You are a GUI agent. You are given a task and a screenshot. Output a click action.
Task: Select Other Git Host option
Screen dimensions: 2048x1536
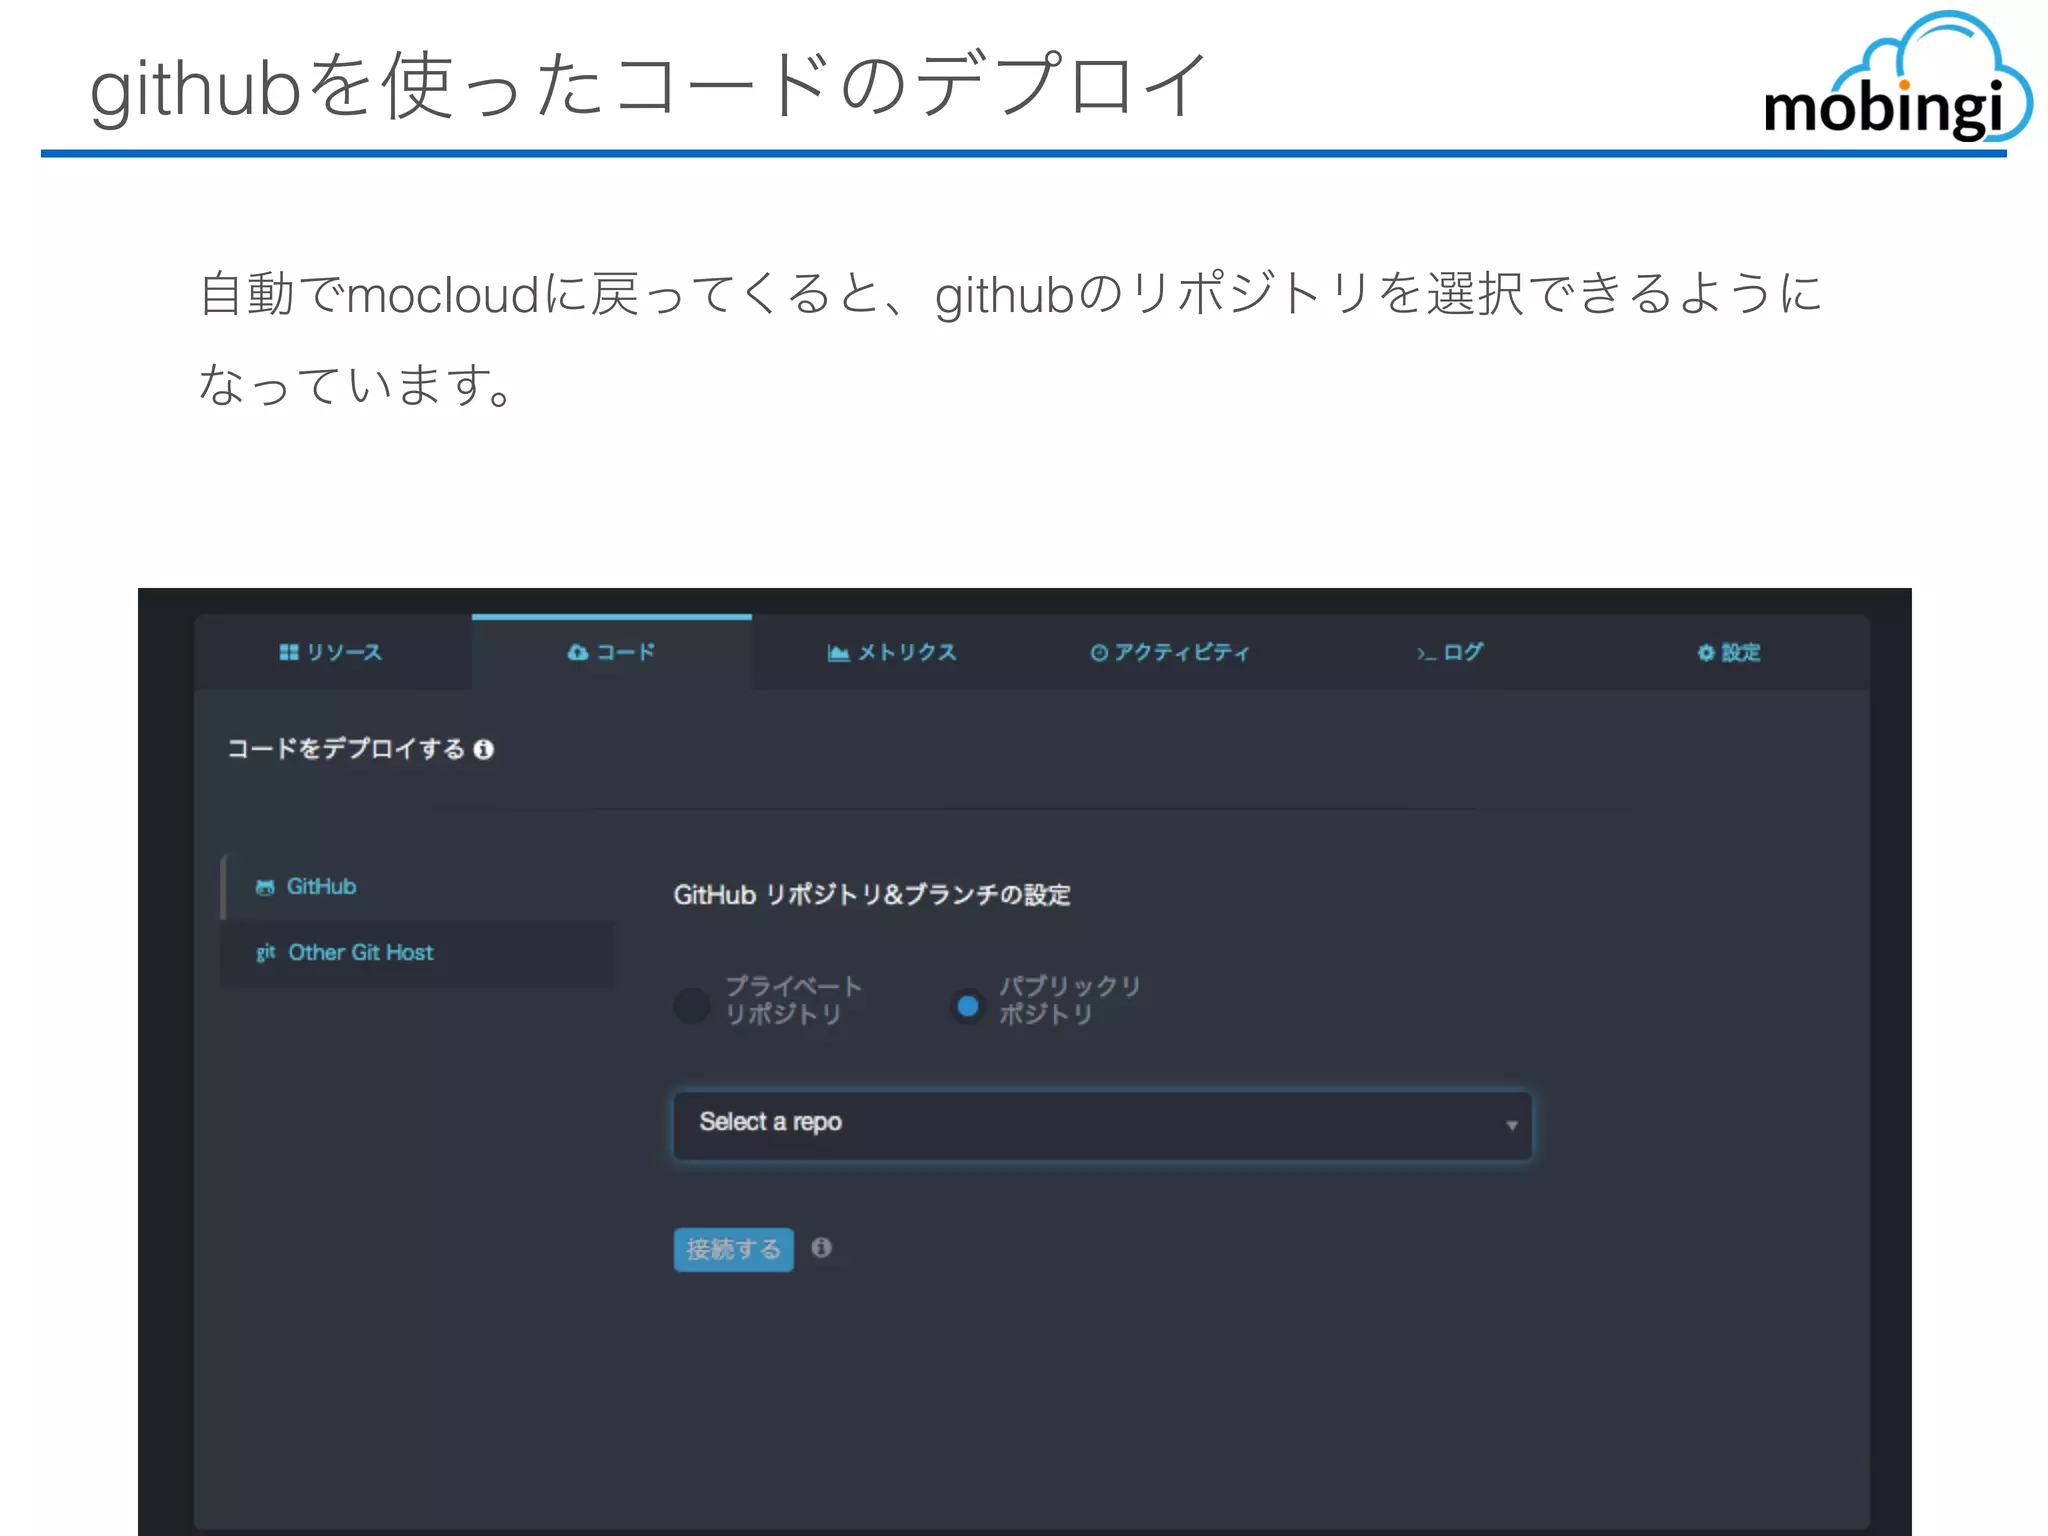[418, 953]
